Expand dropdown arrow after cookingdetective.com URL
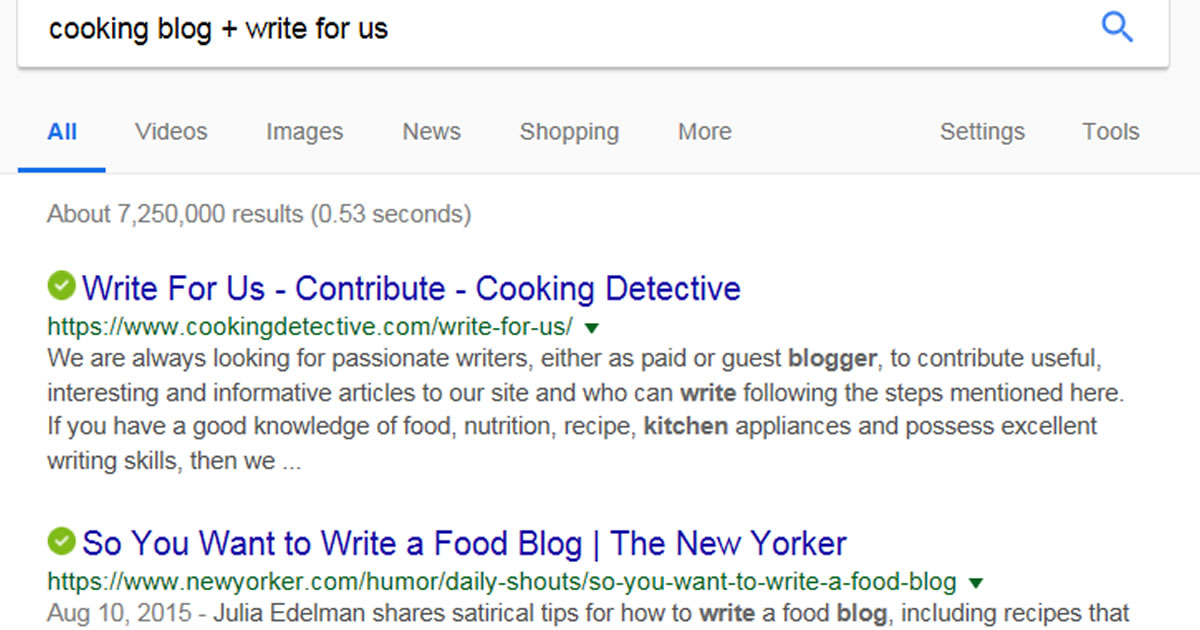This screenshot has width=1200, height=630. coord(590,327)
